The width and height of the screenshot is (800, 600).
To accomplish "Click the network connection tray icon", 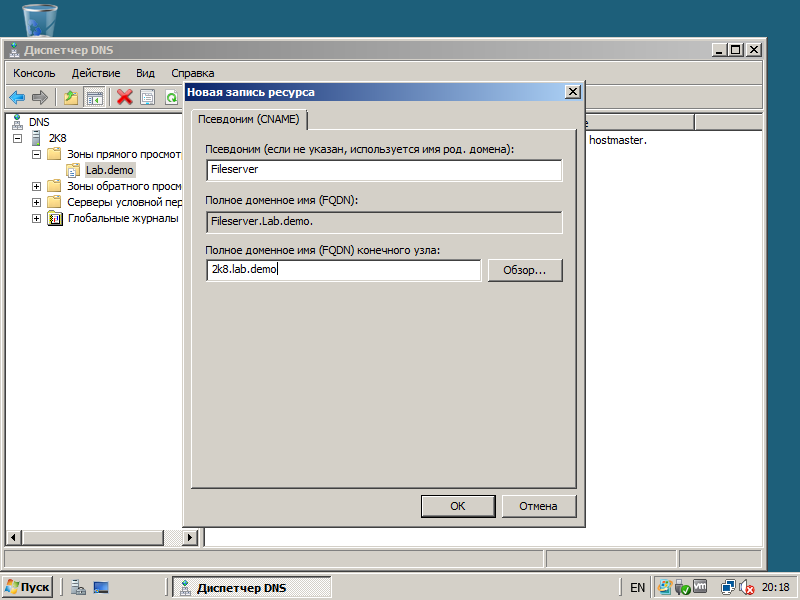I will click(x=728, y=587).
